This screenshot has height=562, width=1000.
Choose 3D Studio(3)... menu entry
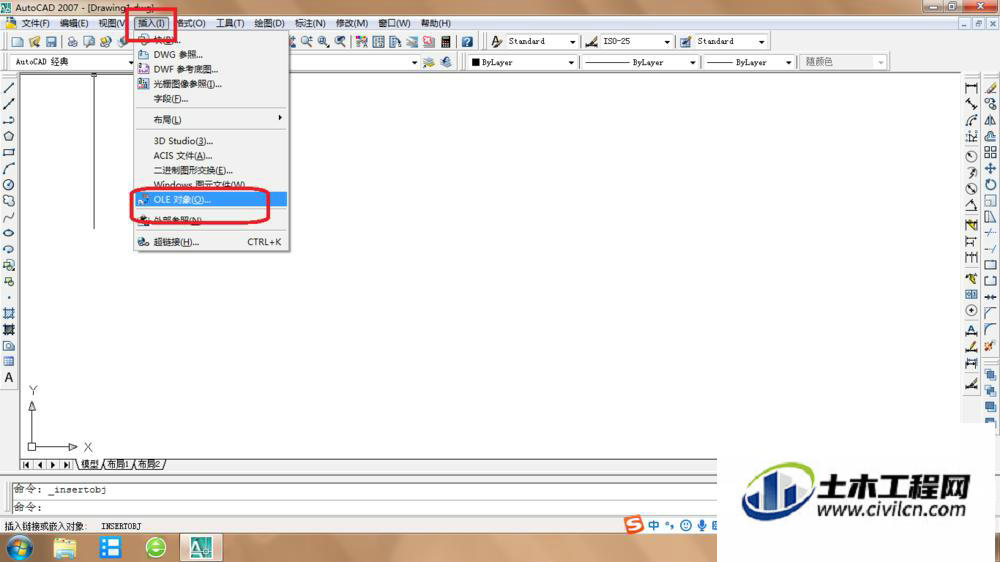(210, 141)
